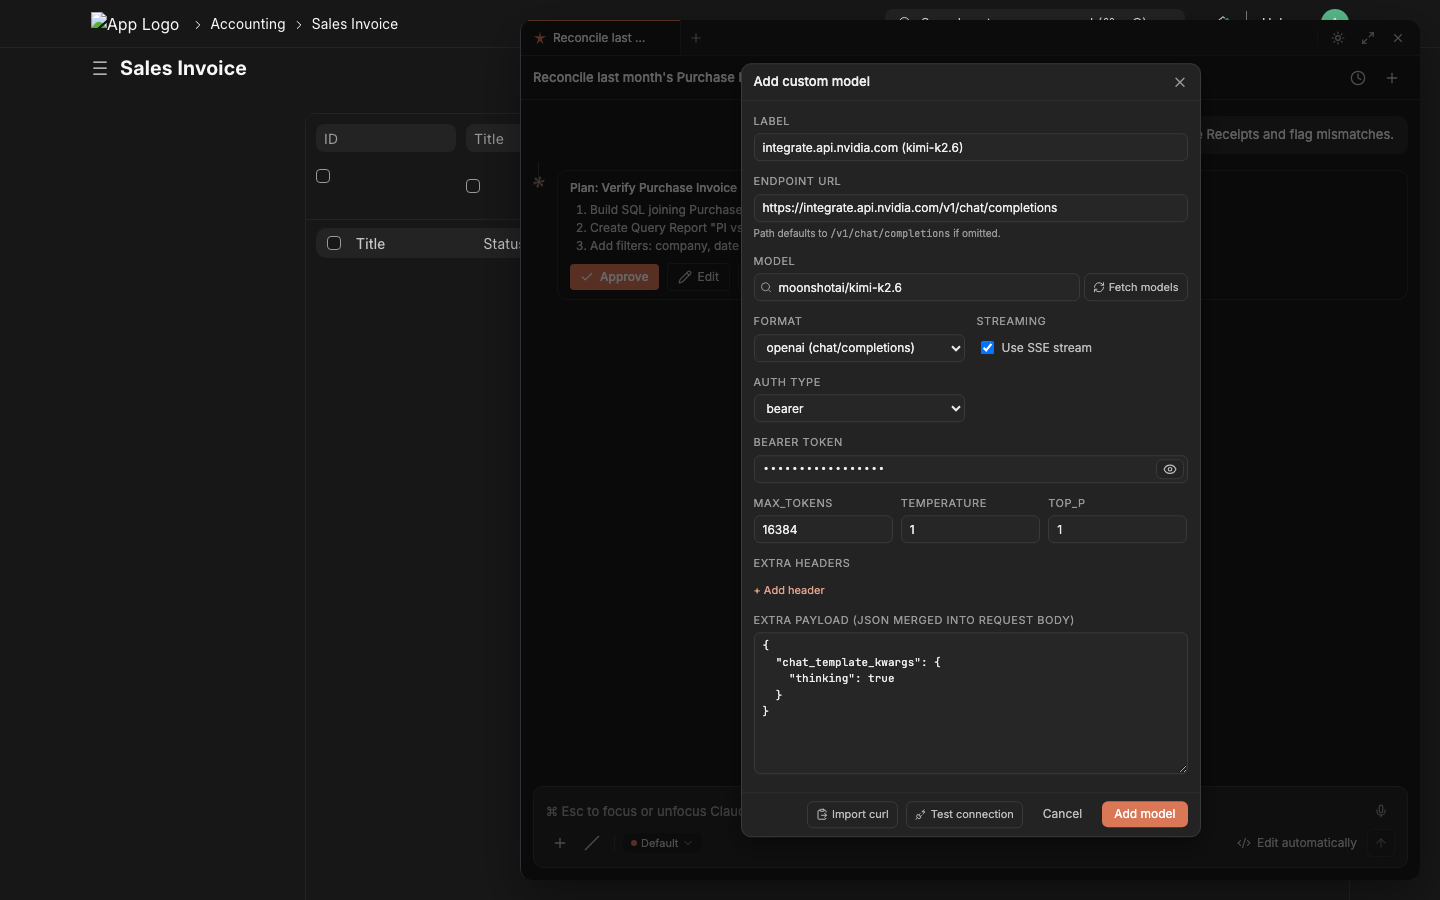This screenshot has height=900, width=1440.
Task: Add an extra header
Action: point(789,590)
